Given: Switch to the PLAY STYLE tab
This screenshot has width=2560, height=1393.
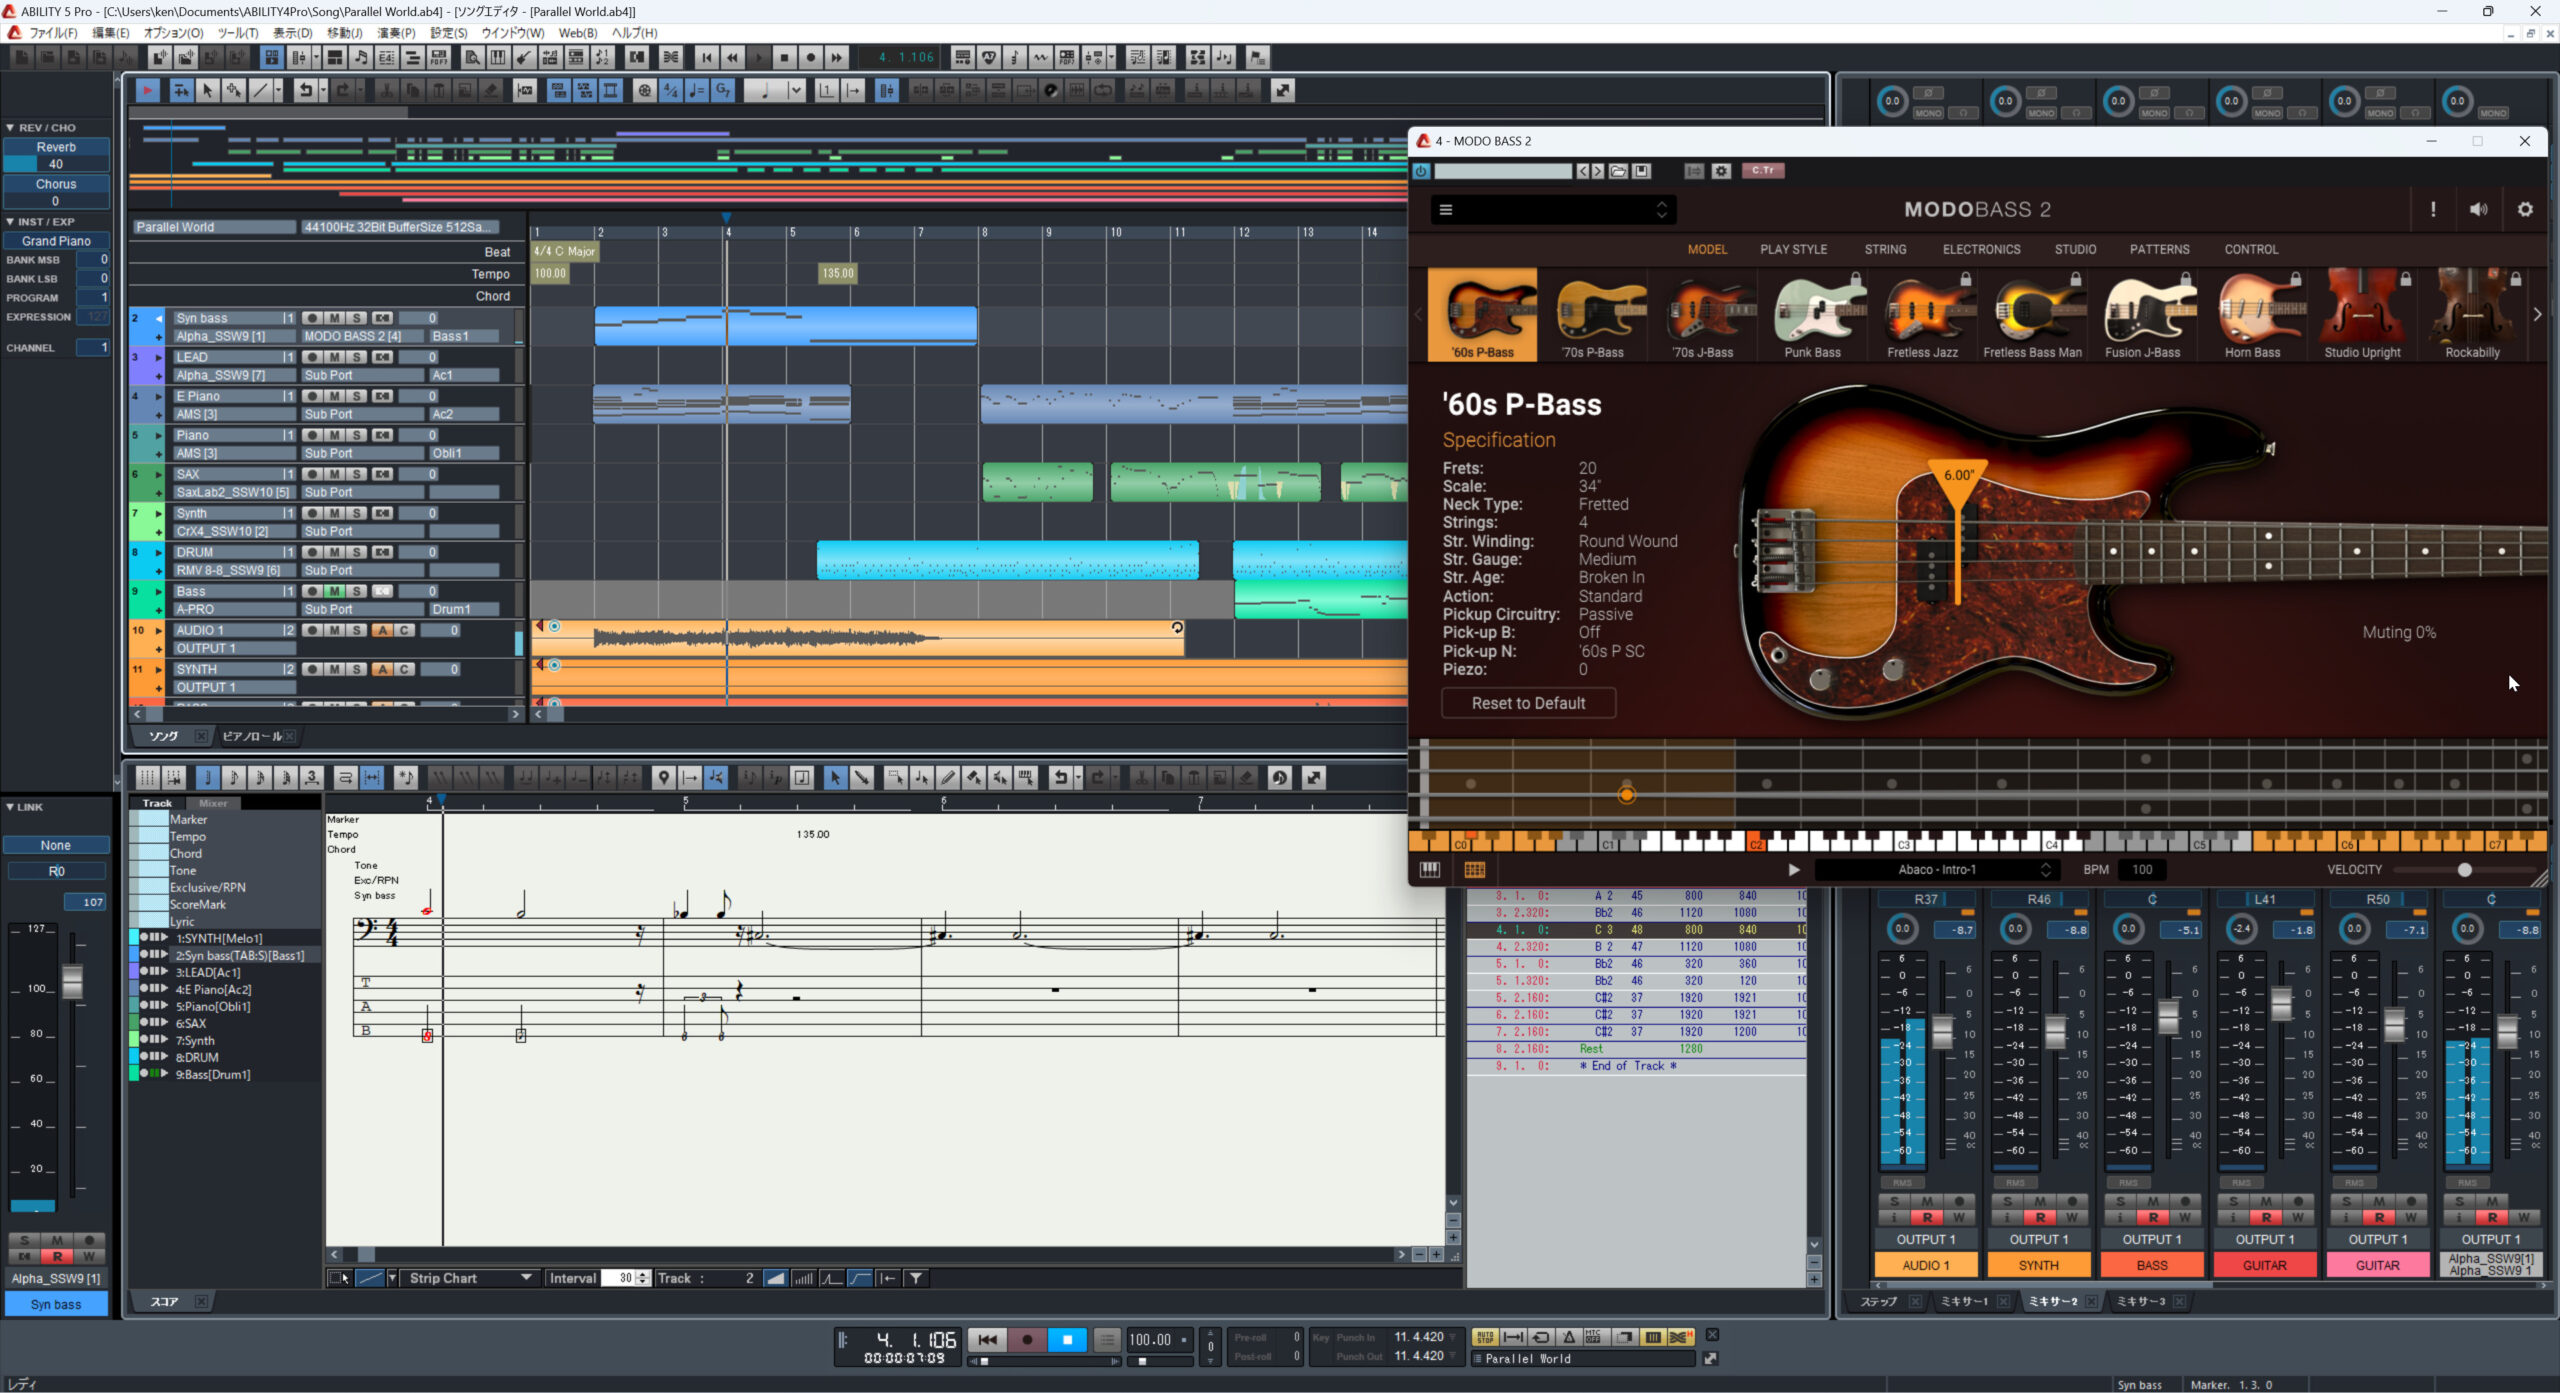Looking at the screenshot, I should click(1793, 250).
